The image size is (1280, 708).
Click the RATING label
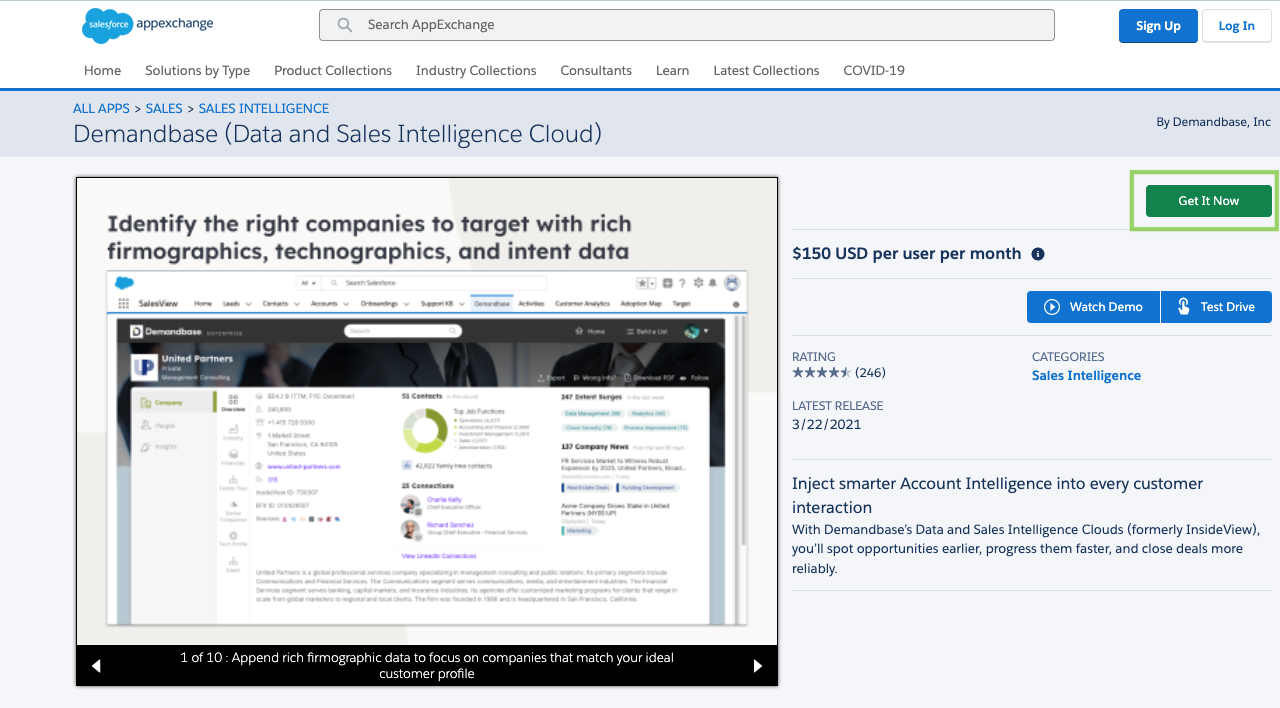814,357
